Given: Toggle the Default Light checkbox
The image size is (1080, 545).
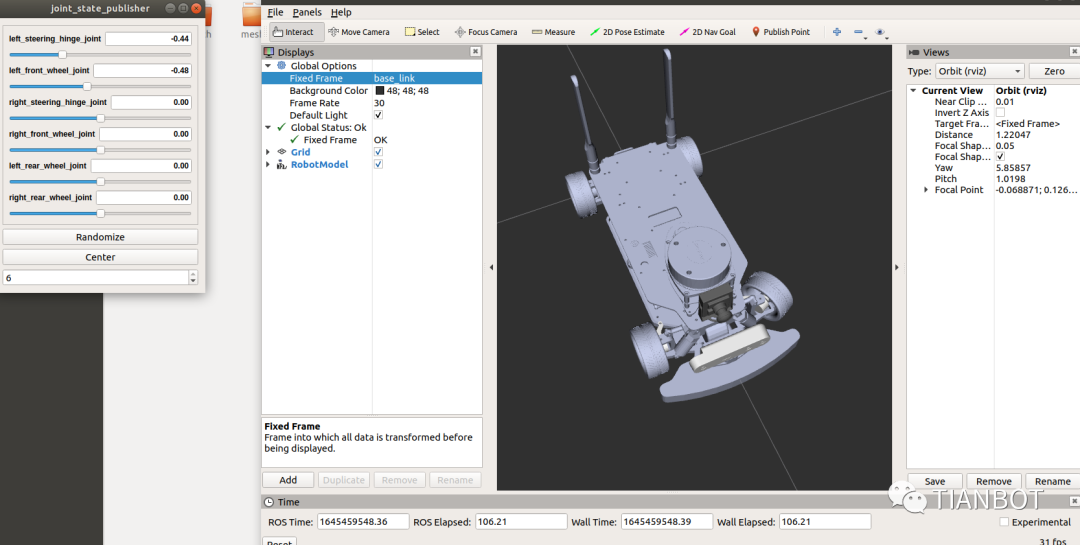Looking at the screenshot, I should 378,115.
